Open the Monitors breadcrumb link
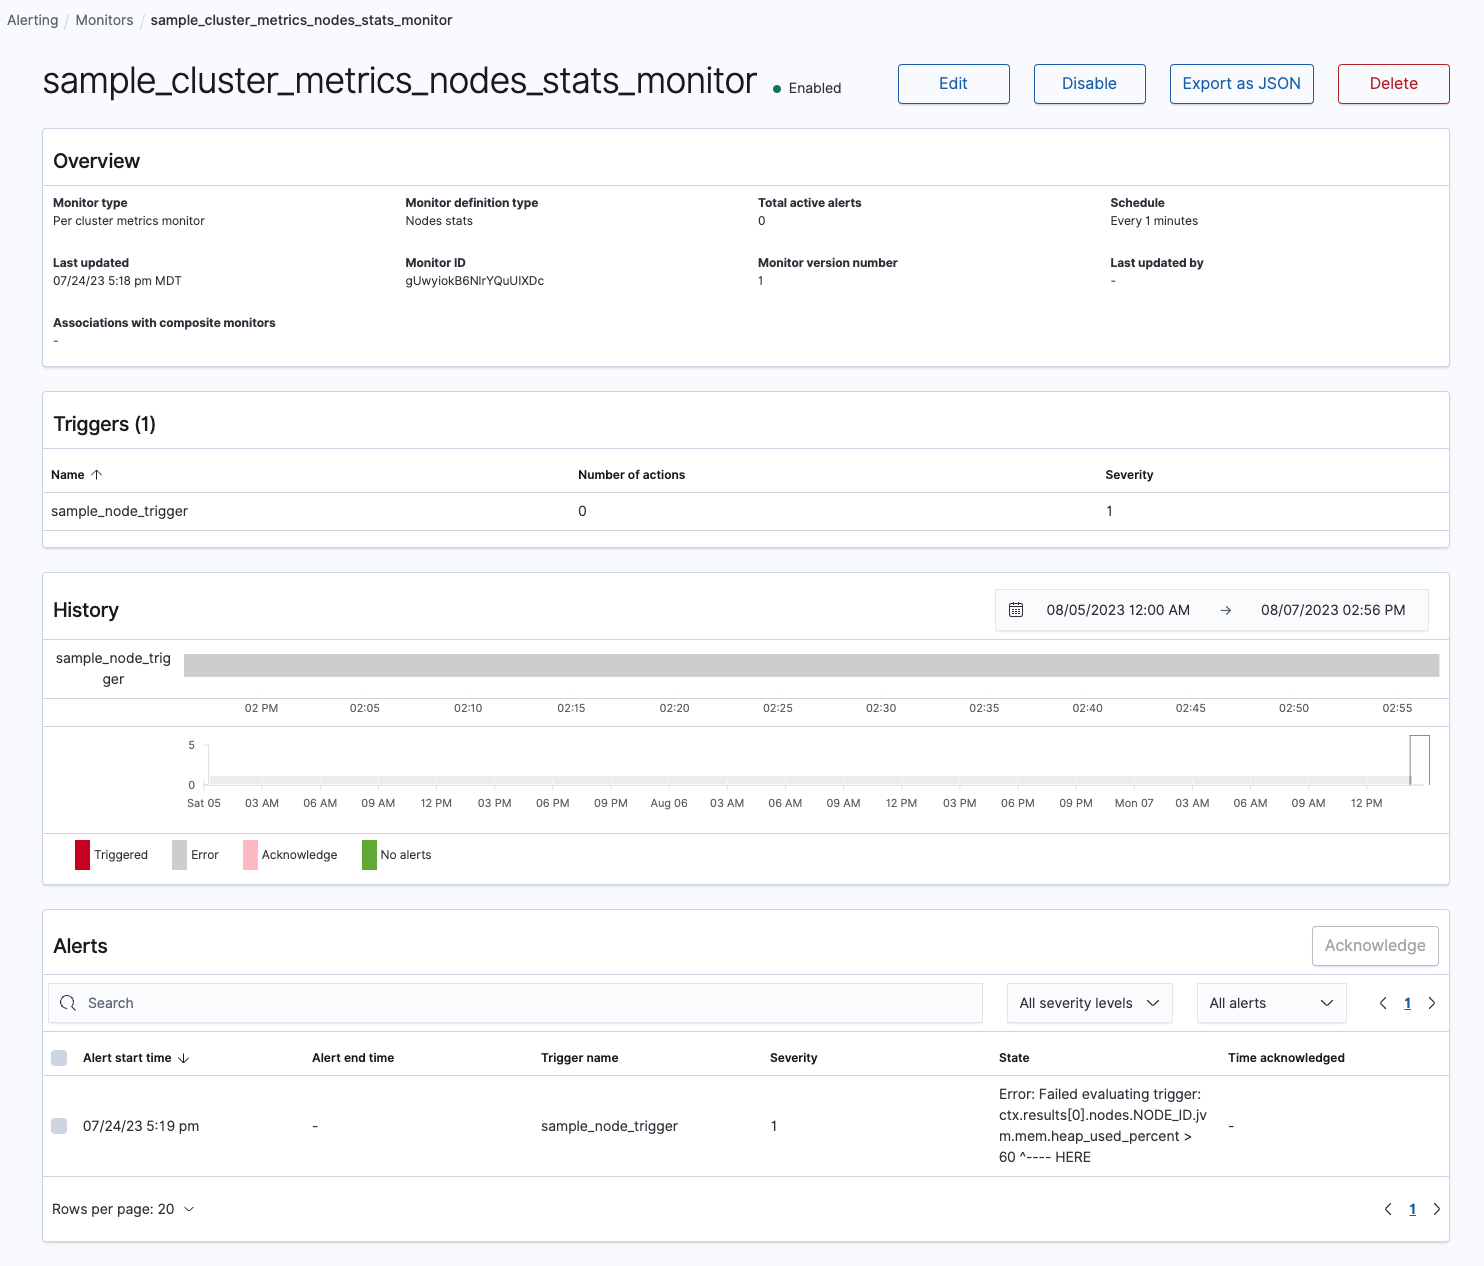This screenshot has height=1266, width=1484. tap(104, 19)
